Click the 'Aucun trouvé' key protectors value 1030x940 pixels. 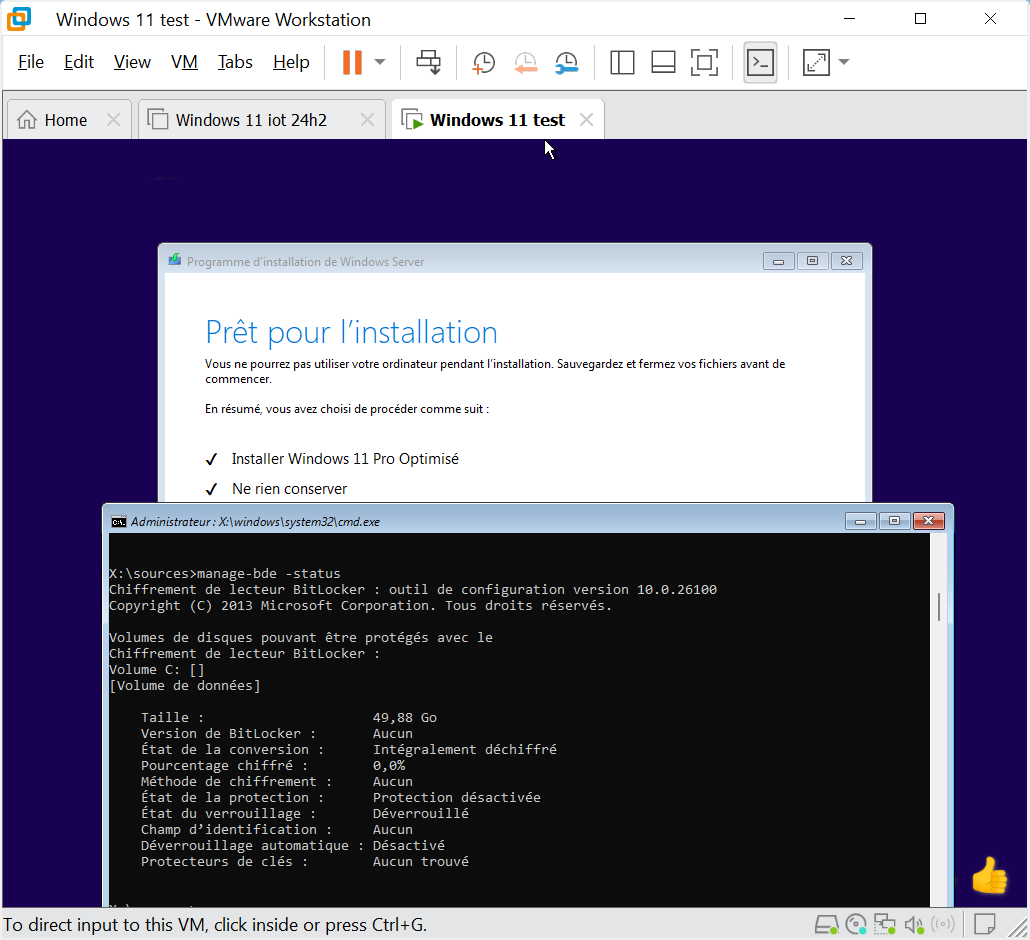click(x=420, y=861)
